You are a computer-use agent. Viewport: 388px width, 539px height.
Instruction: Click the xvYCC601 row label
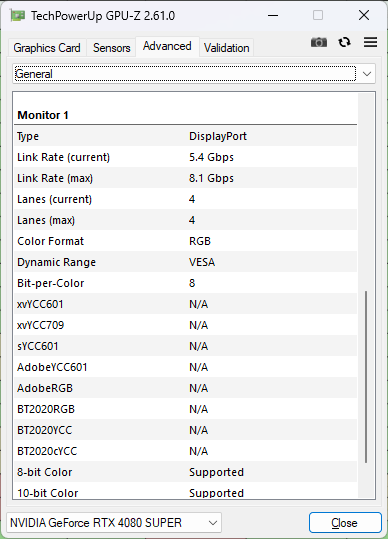click(x=40, y=304)
